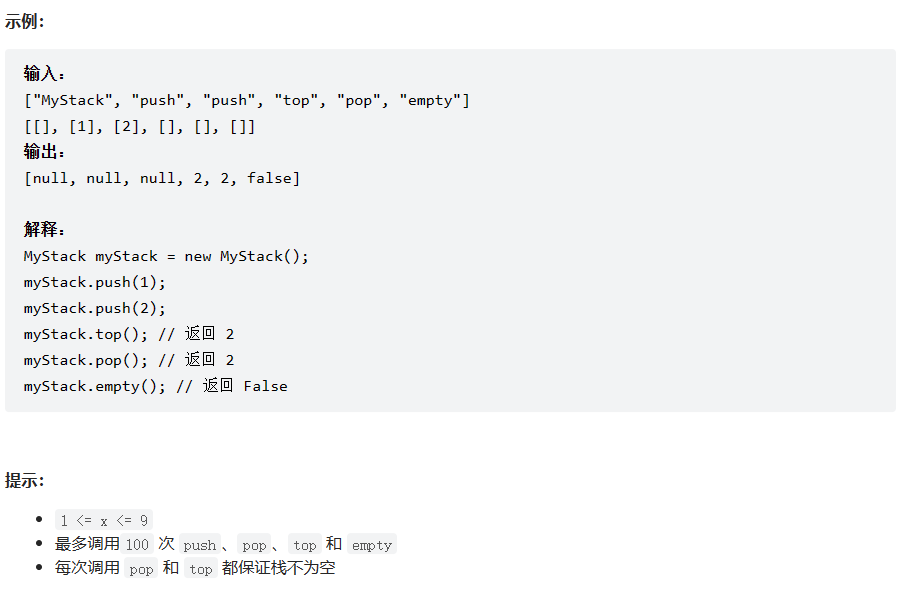The image size is (907, 591).
Task: Click the myStack.pop() line
Action: click(x=129, y=360)
